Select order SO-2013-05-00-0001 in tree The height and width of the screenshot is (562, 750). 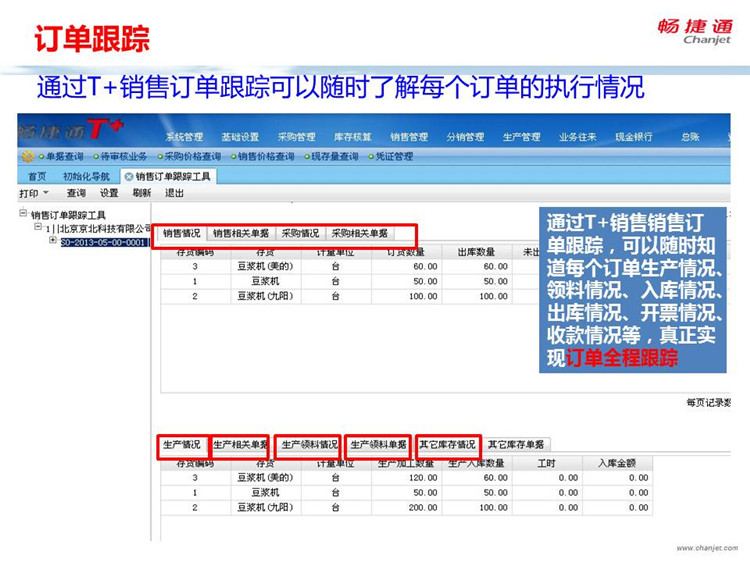(x=103, y=242)
